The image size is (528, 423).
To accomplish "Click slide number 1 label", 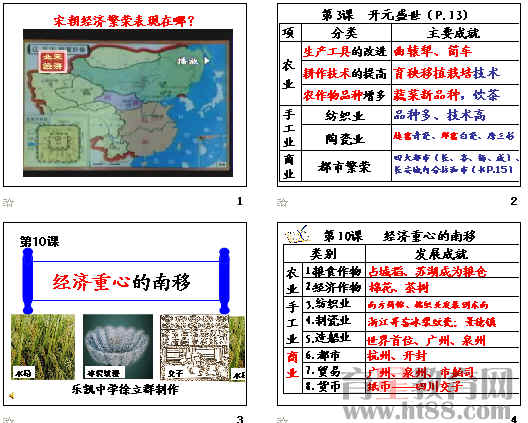I will [x=239, y=201].
